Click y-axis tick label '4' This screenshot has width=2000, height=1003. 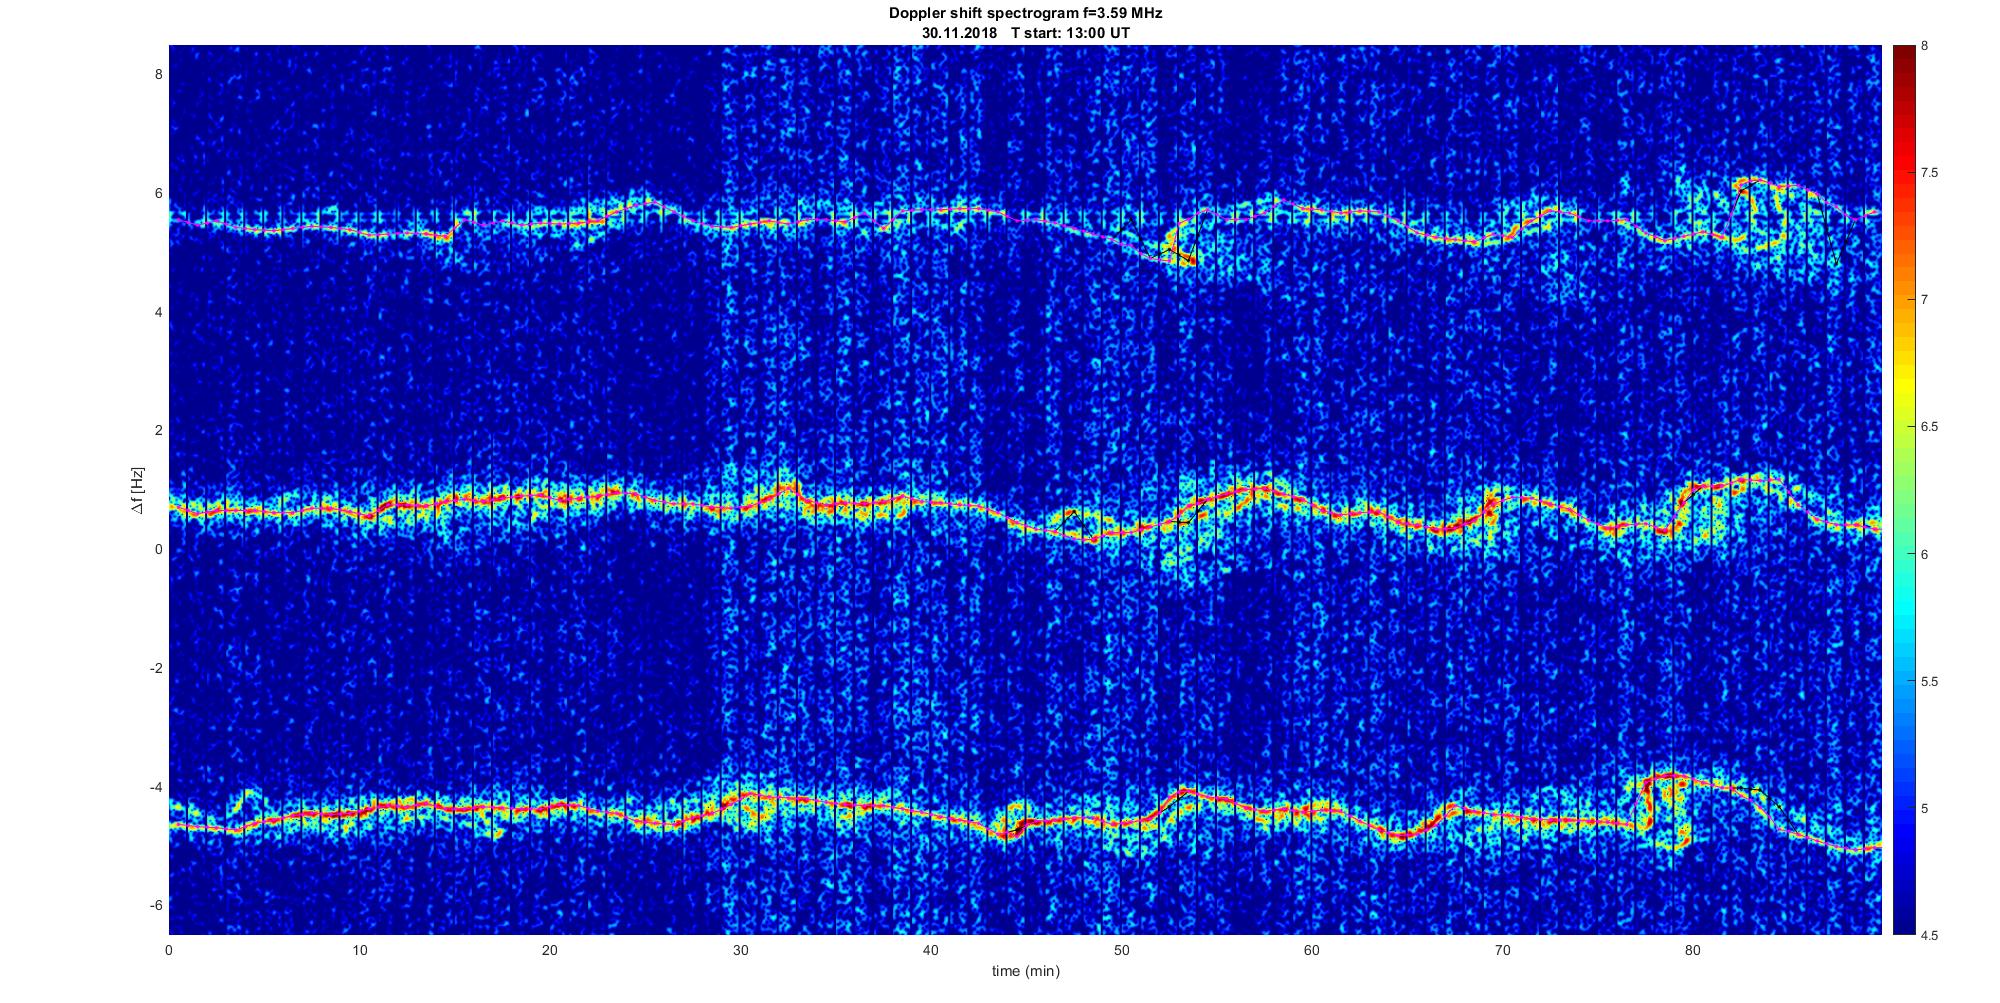[157, 312]
